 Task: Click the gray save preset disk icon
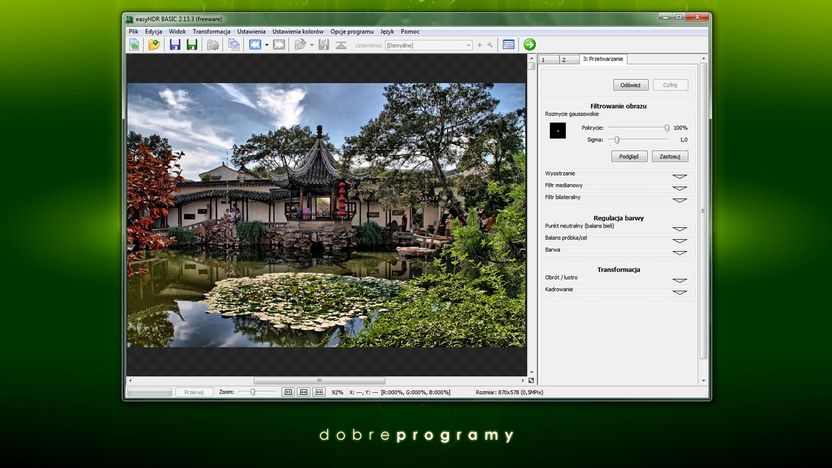pyautogui.click(x=324, y=45)
